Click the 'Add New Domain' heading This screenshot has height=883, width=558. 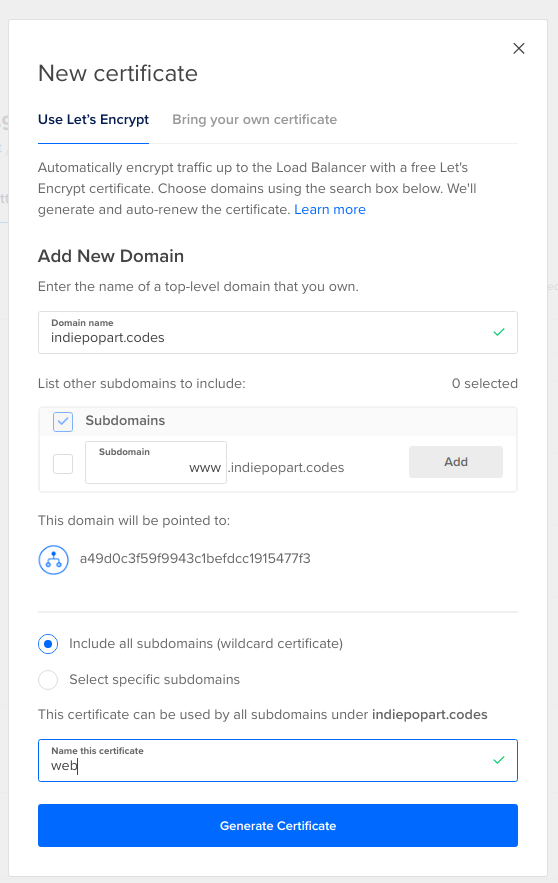[x=111, y=256]
